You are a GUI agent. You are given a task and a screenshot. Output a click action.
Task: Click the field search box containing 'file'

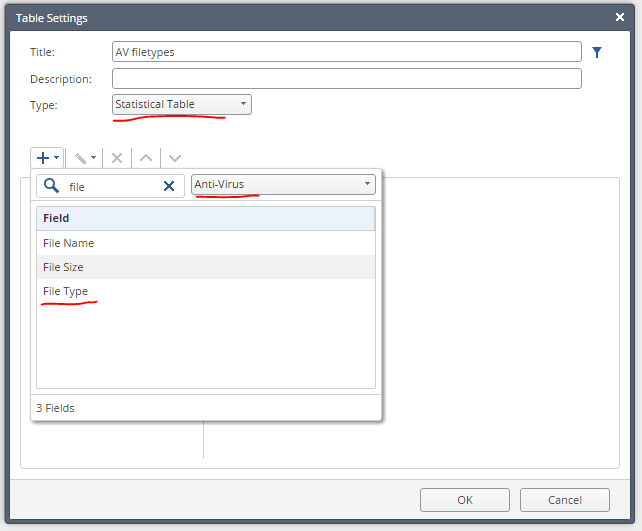click(x=111, y=186)
